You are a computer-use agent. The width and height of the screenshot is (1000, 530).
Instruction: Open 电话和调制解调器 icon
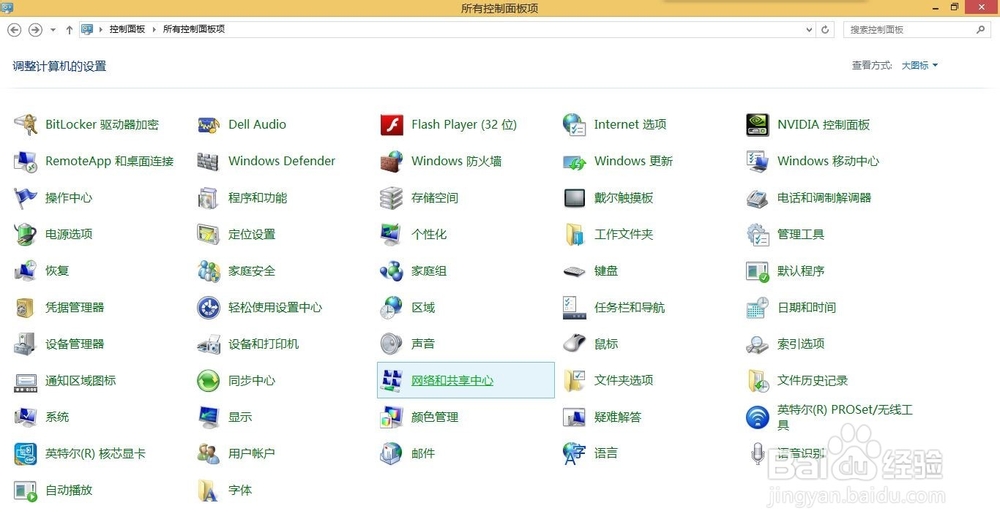pos(758,198)
